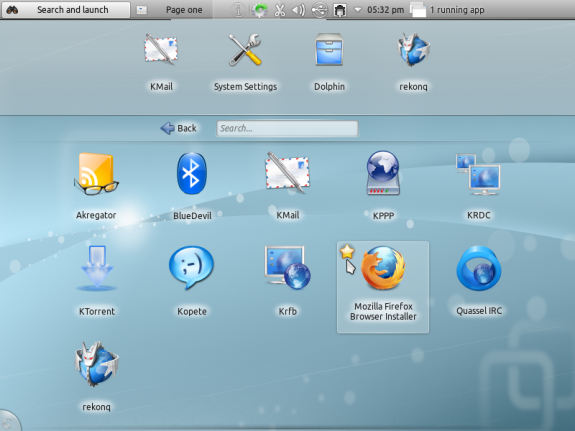Open Dolphin file manager

[329, 62]
